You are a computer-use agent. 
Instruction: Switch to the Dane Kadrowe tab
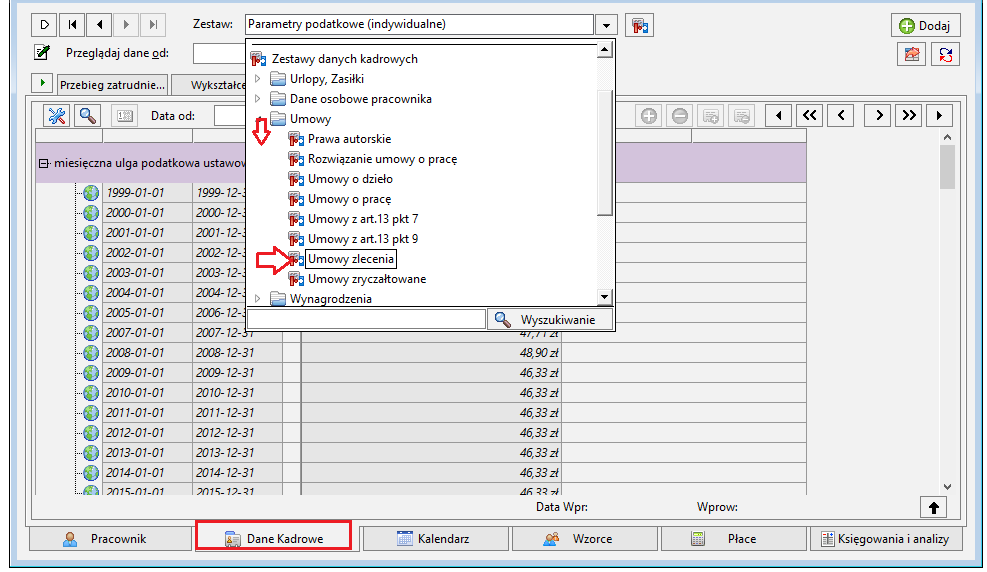(x=274, y=539)
